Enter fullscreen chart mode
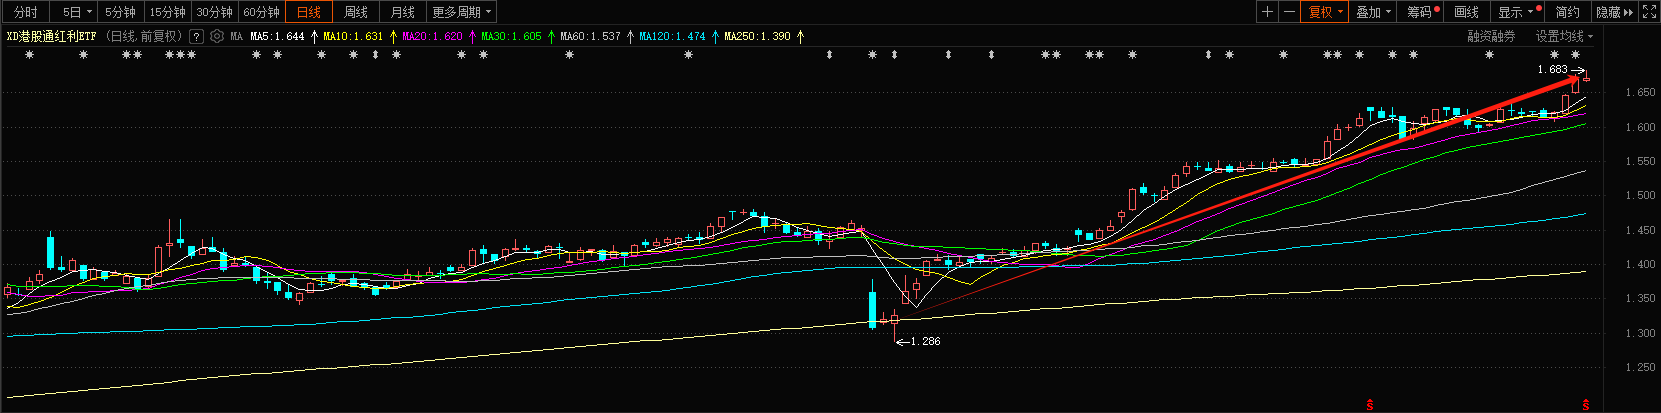 click(1649, 12)
